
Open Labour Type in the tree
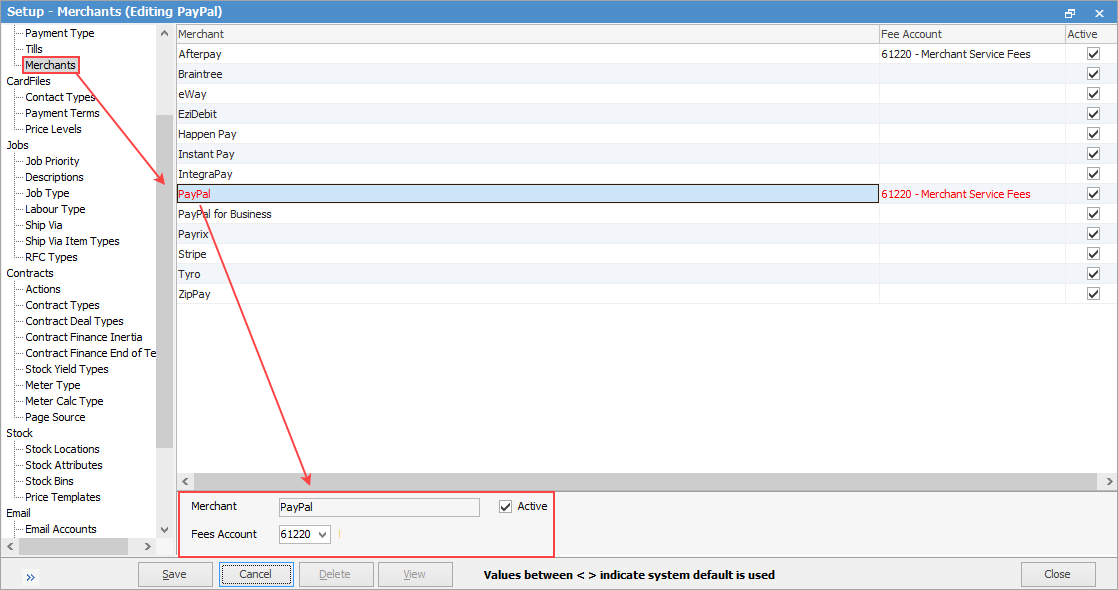tap(55, 209)
